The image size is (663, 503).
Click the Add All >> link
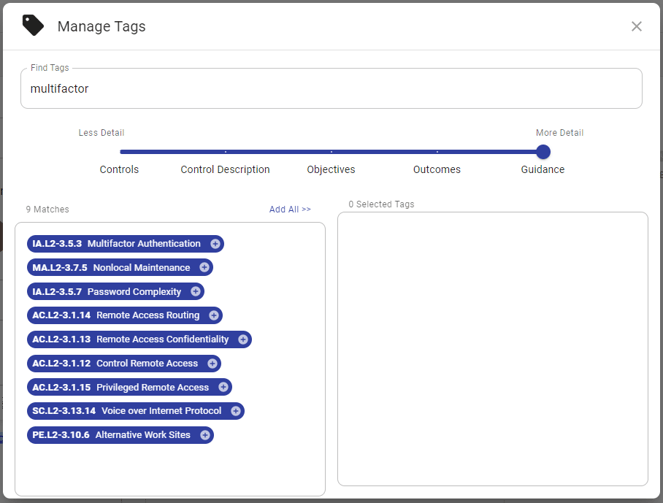290,209
